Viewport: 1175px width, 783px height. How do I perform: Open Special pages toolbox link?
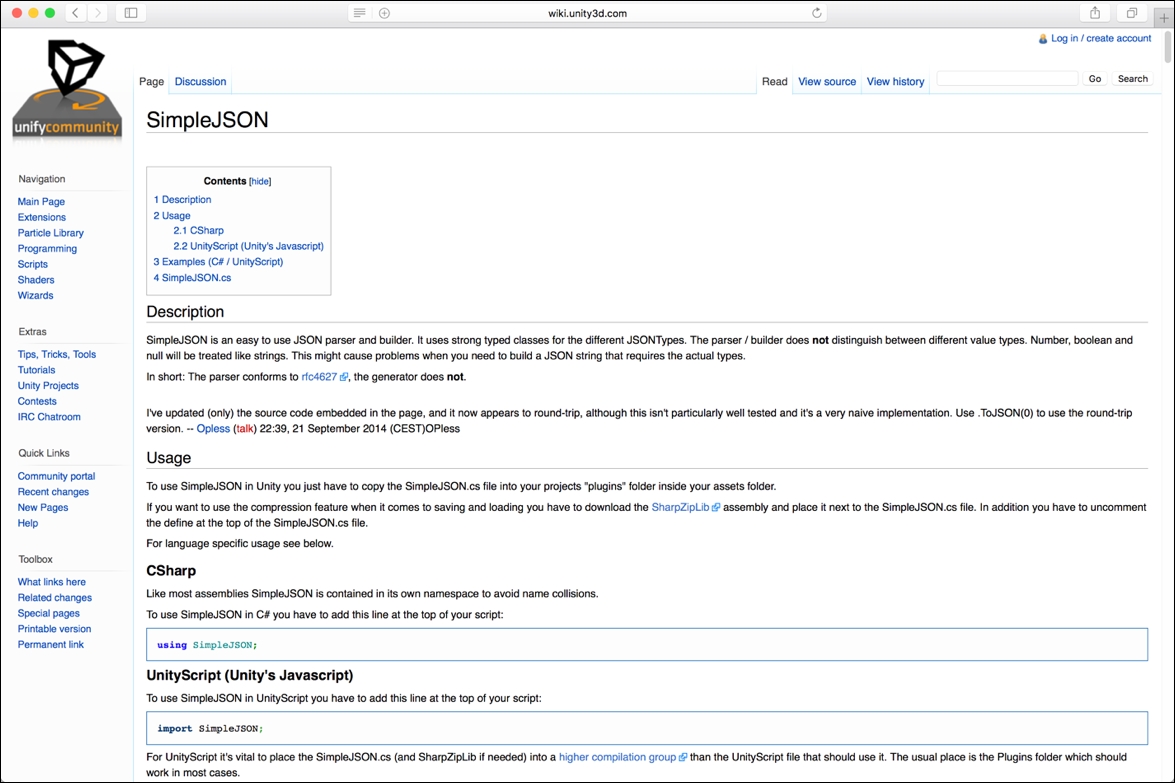(49, 614)
